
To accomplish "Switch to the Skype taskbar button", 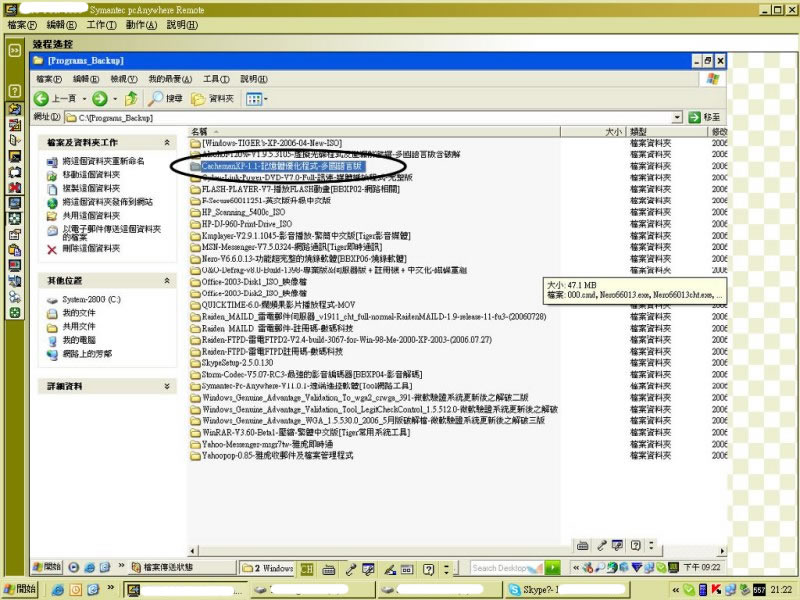I will (x=566, y=590).
